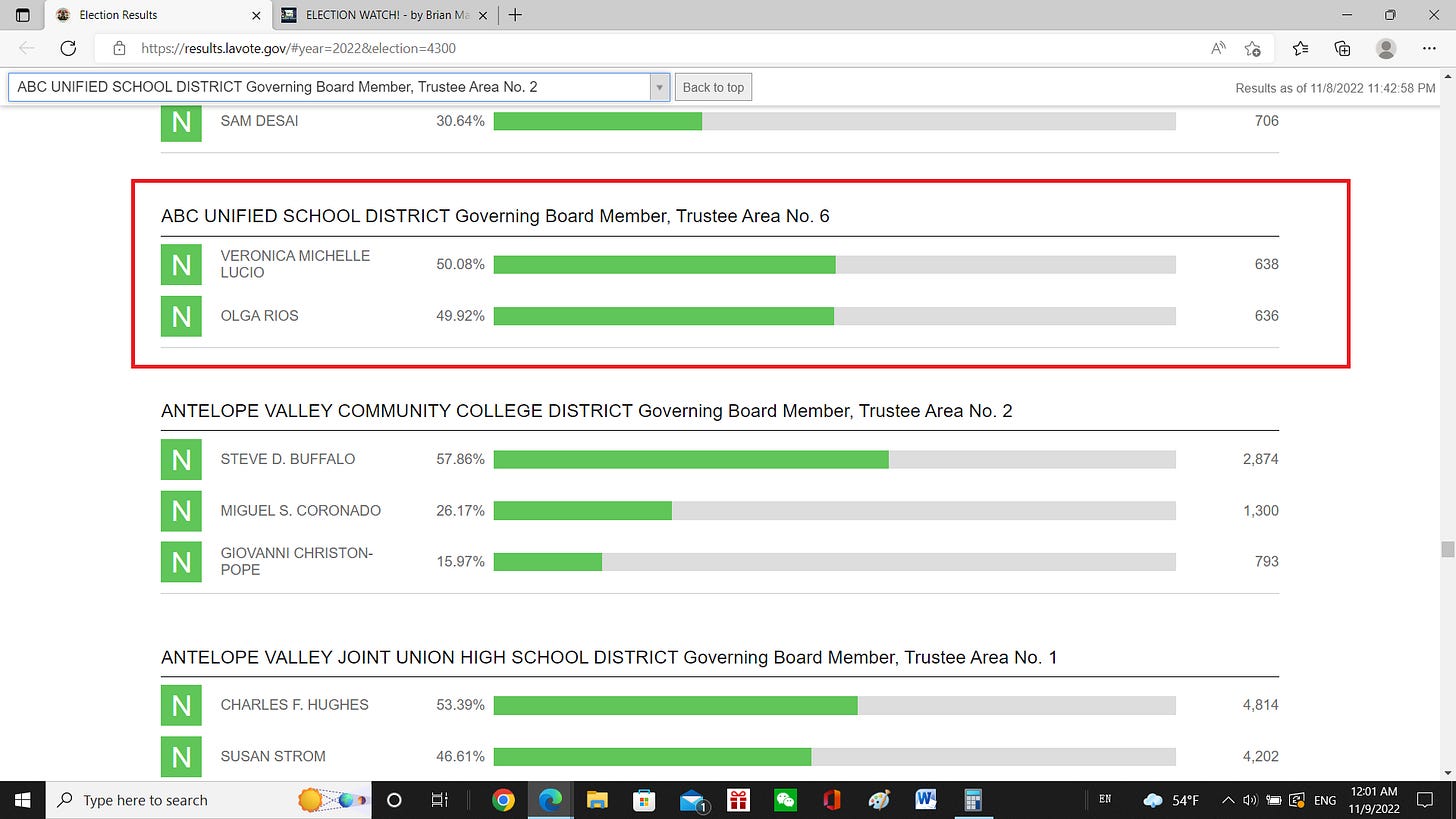Click the Microsoft Edge taskbar icon
This screenshot has width=1456, height=819.
click(x=550, y=800)
